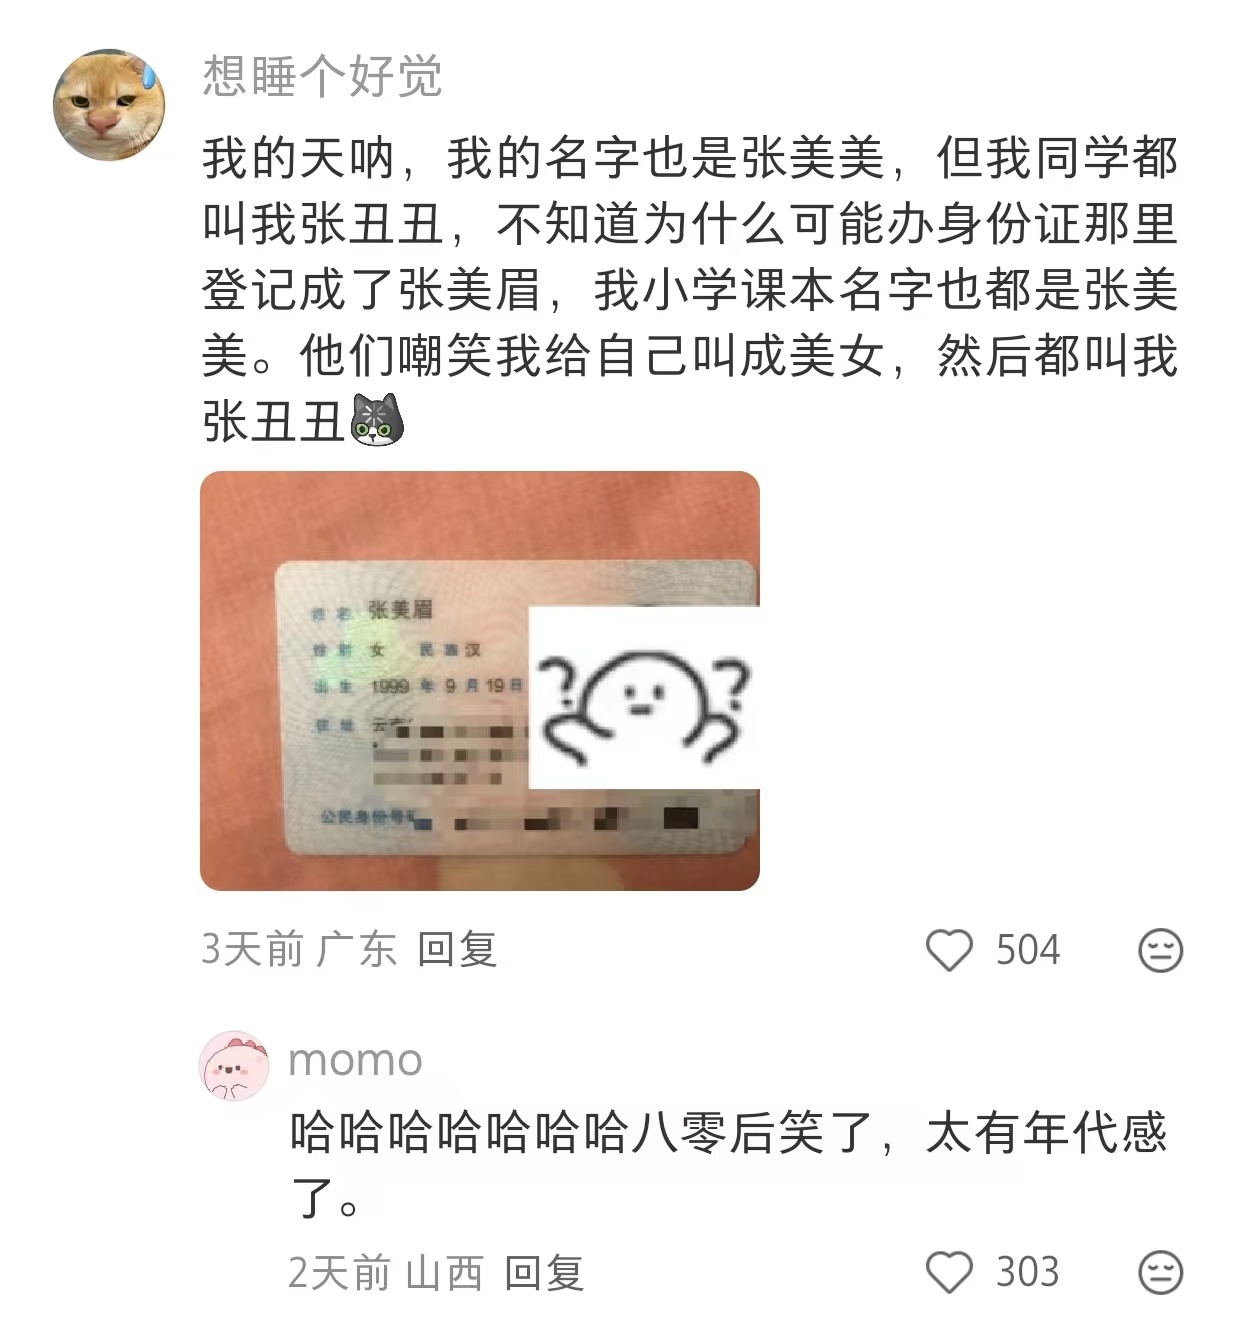Select momo's 哈哈哈 reply text

[x=729, y=1165]
